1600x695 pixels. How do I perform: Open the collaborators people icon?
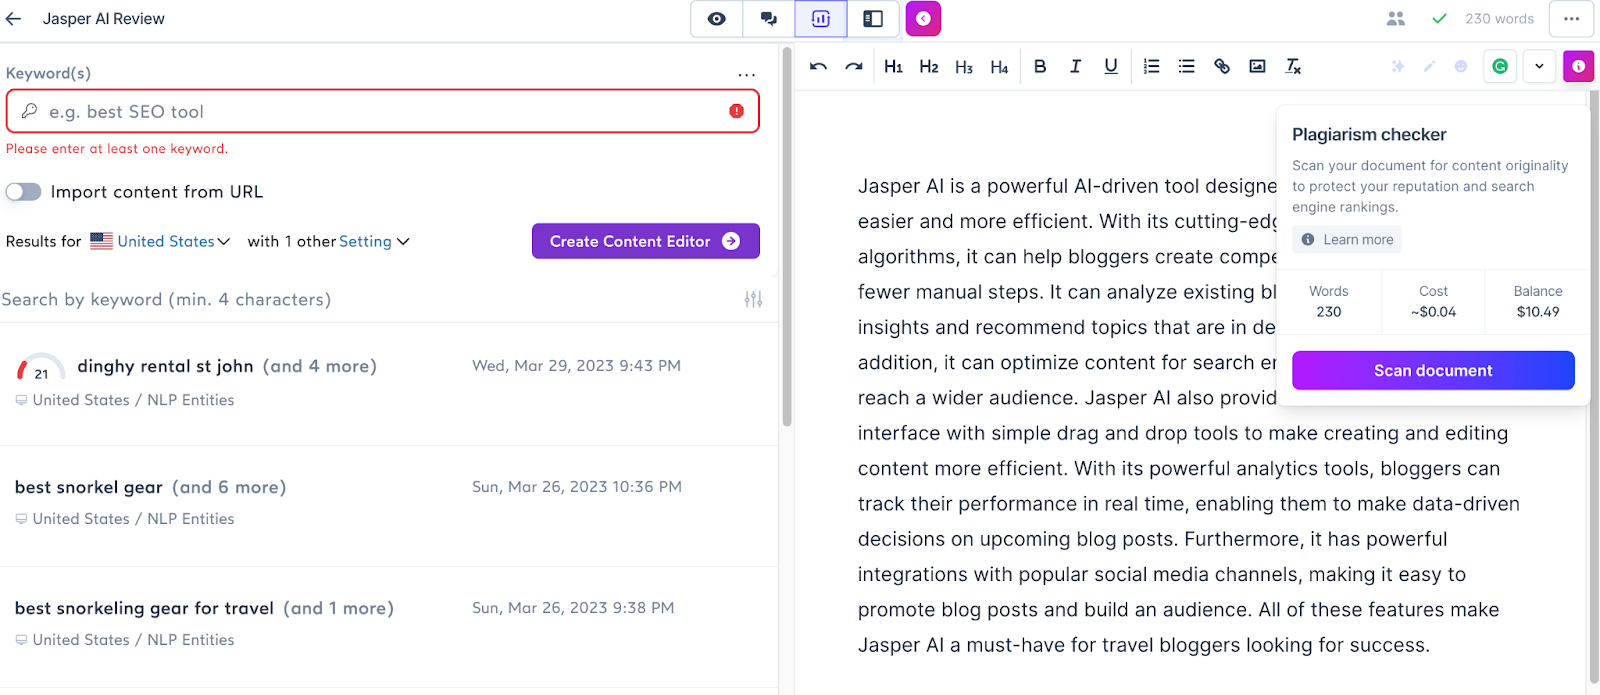[x=1396, y=19]
